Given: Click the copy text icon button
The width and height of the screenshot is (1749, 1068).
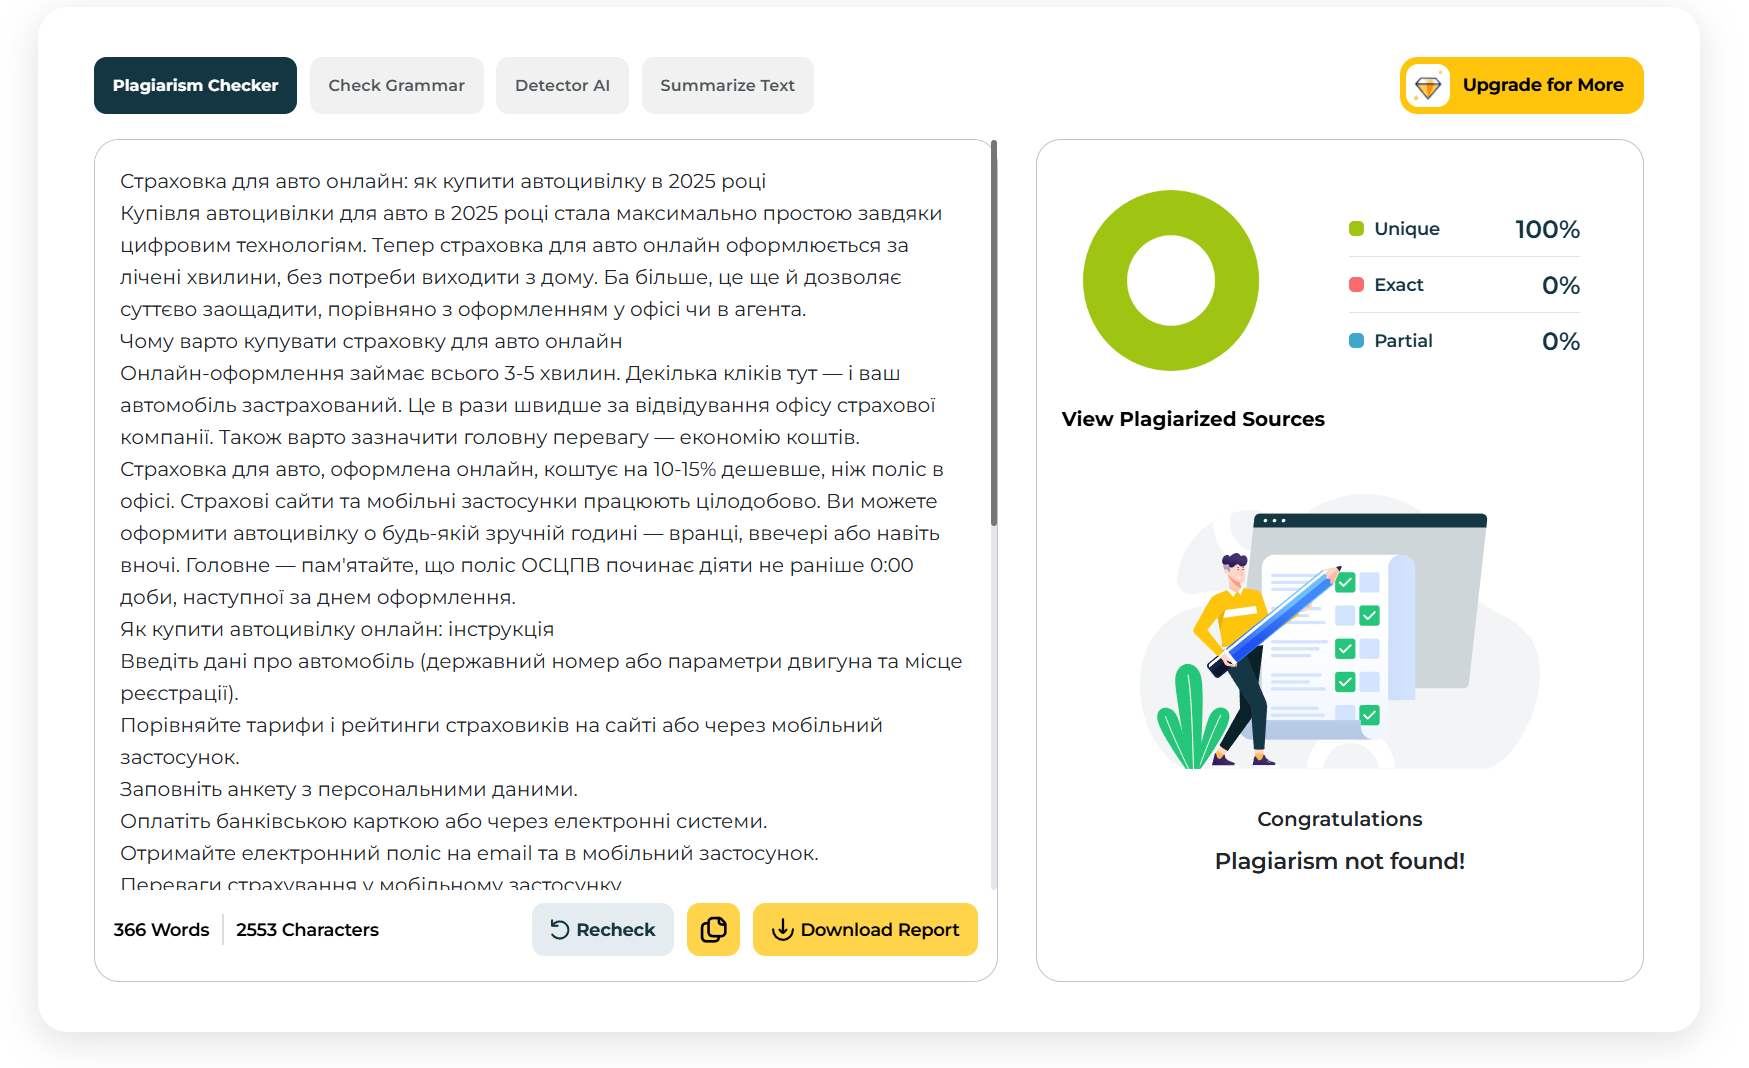Looking at the screenshot, I should 713,929.
